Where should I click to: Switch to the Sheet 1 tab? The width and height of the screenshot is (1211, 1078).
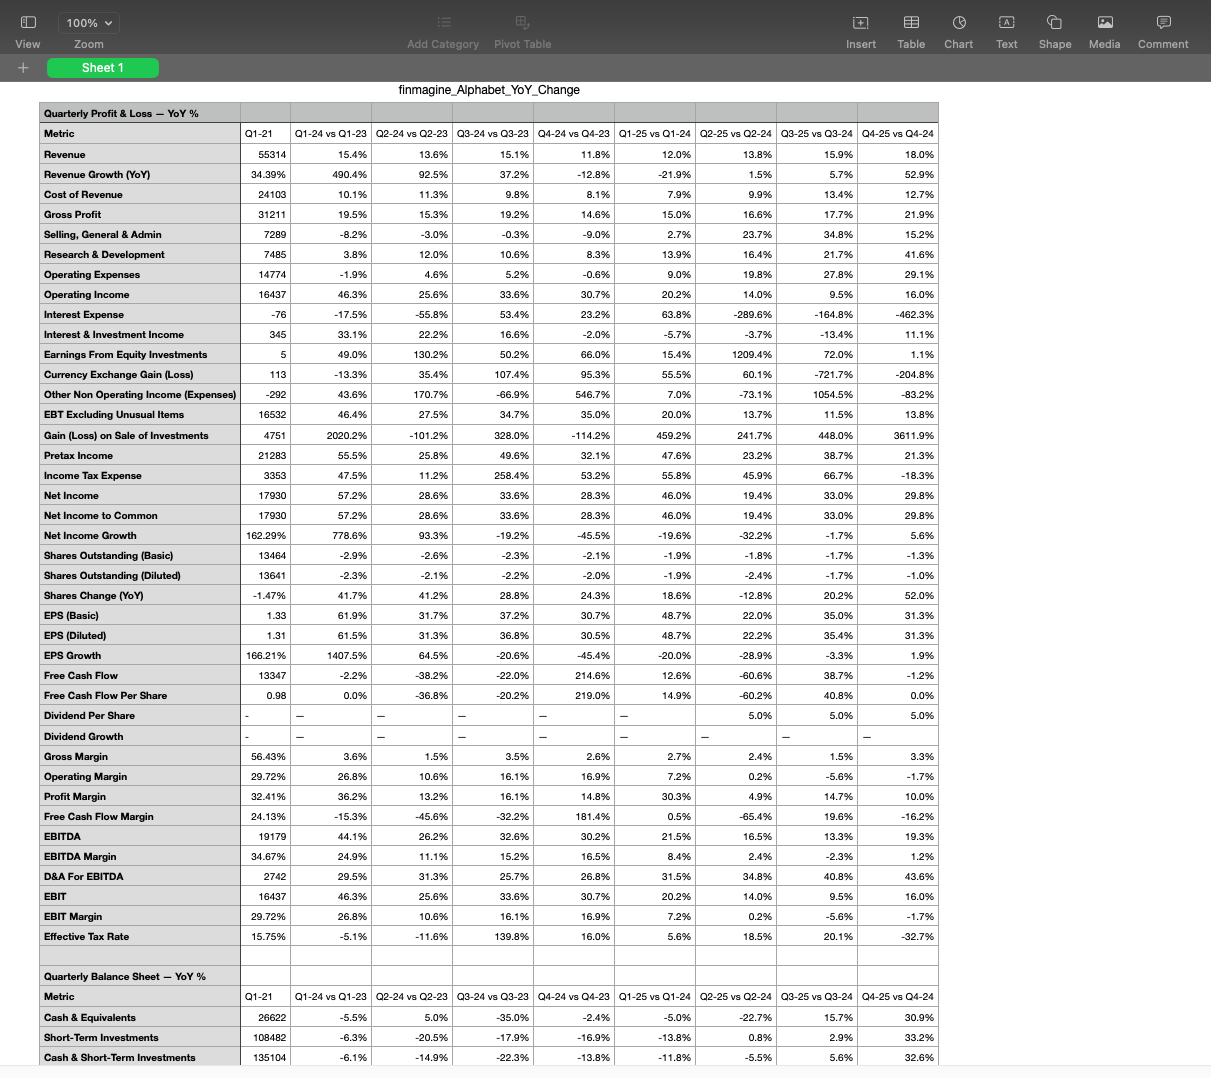tap(102, 67)
